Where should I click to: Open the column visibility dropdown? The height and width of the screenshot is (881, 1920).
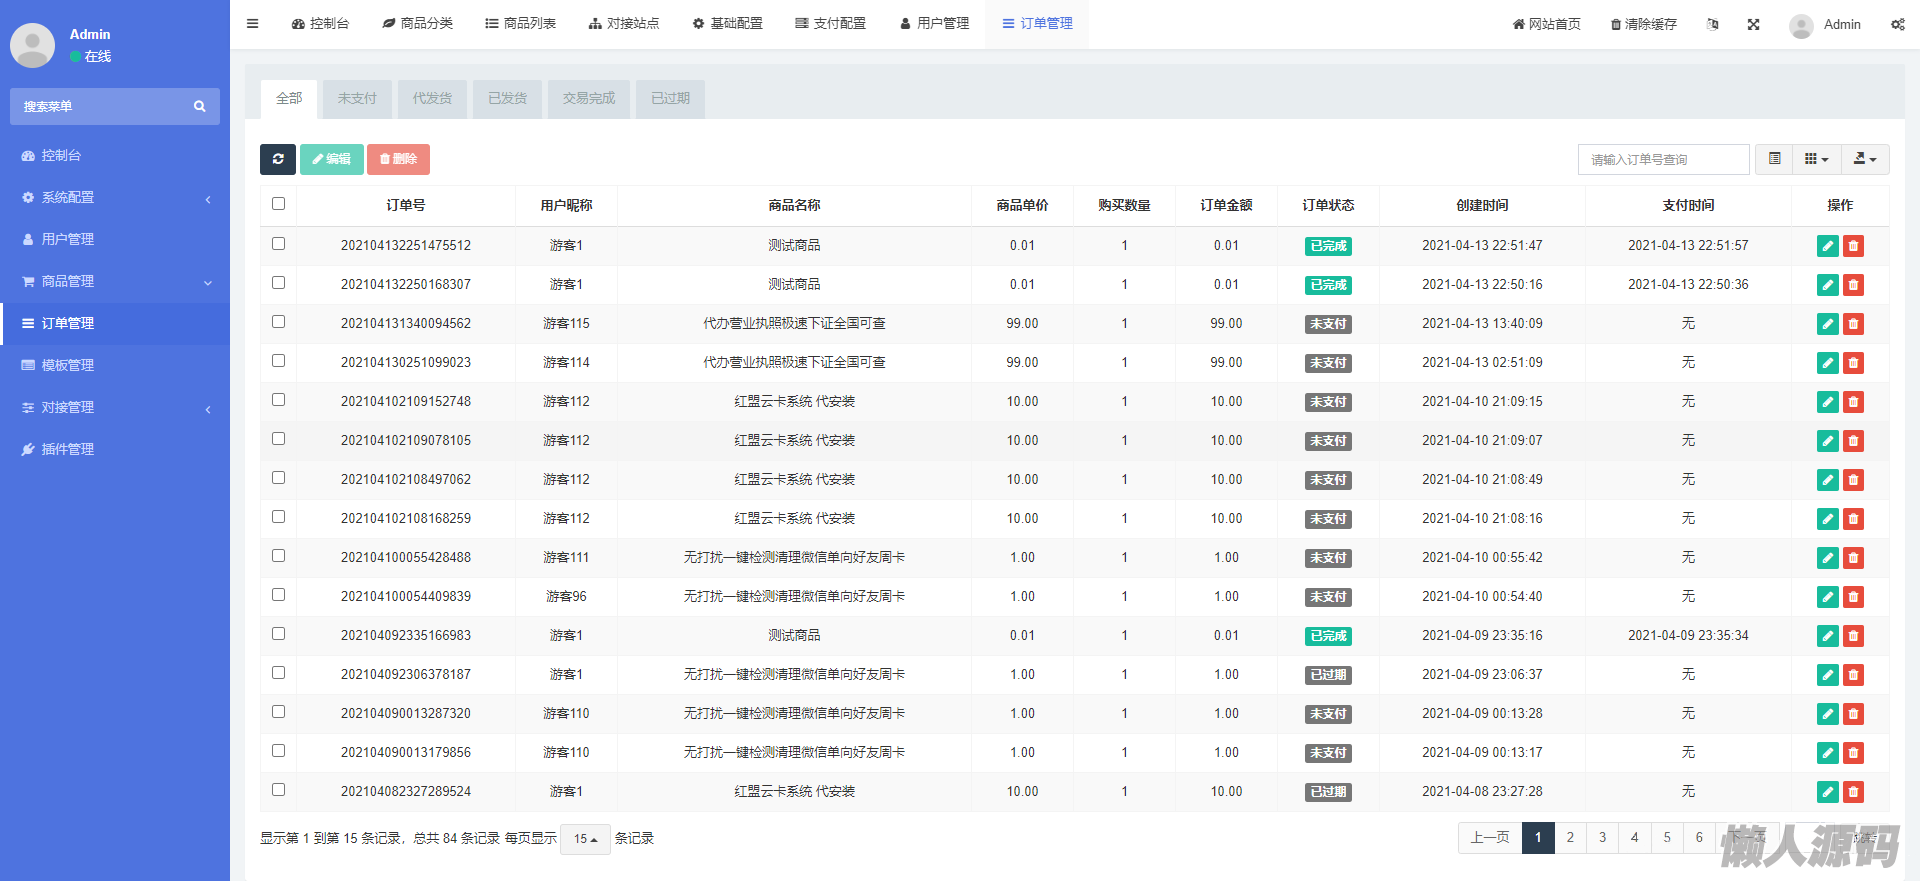click(1816, 159)
